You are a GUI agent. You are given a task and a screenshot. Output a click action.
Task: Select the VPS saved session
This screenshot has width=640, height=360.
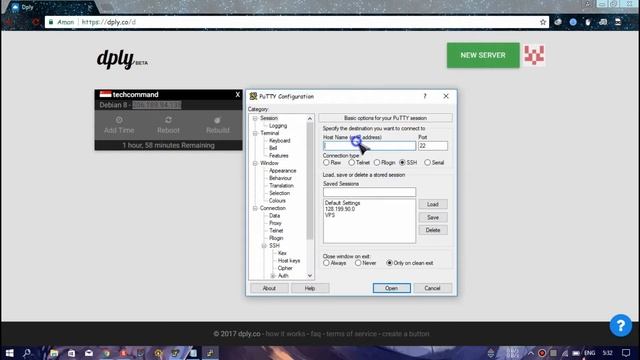[330, 215]
